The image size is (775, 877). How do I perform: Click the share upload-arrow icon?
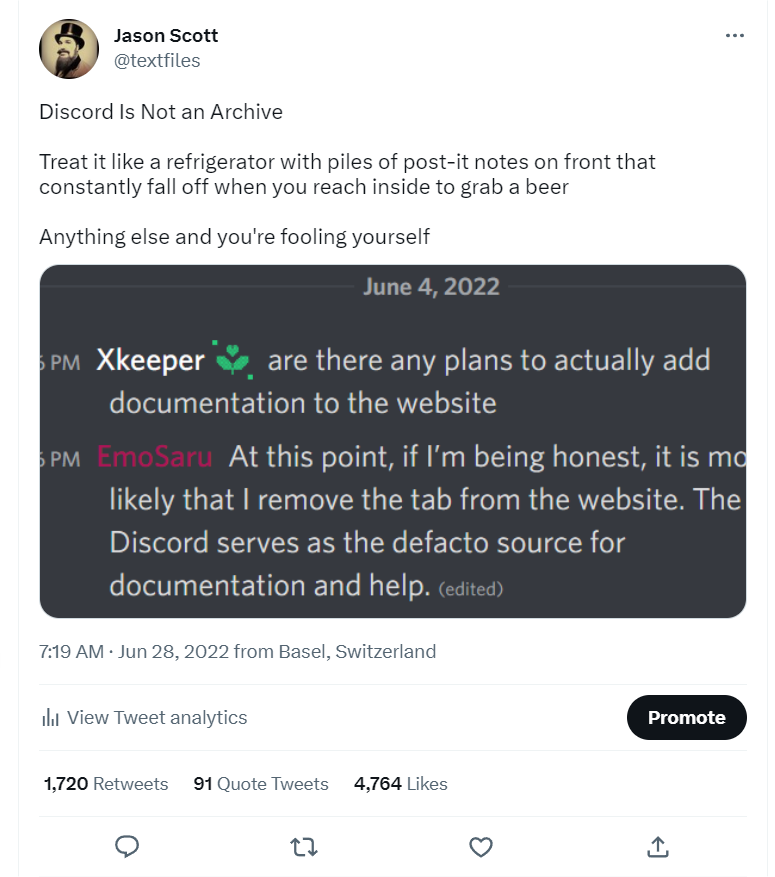[657, 846]
